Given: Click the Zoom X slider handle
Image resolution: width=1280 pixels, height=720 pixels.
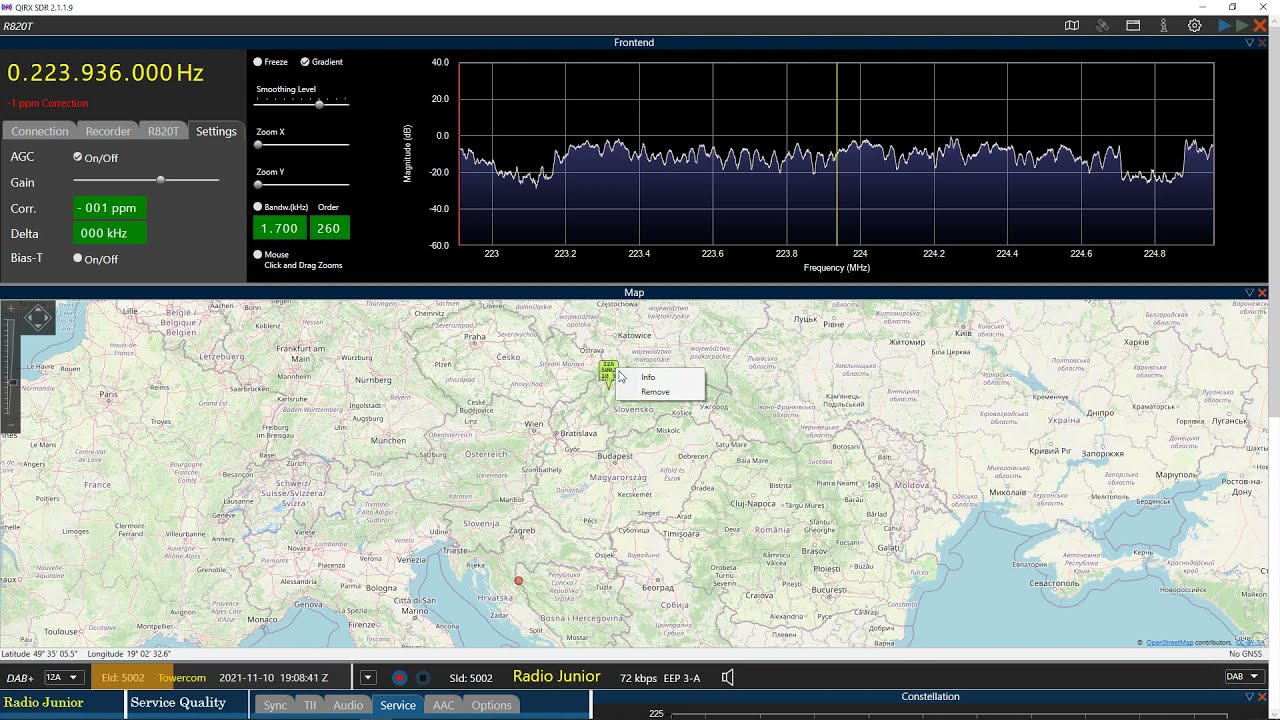Looking at the screenshot, I should point(258,145).
